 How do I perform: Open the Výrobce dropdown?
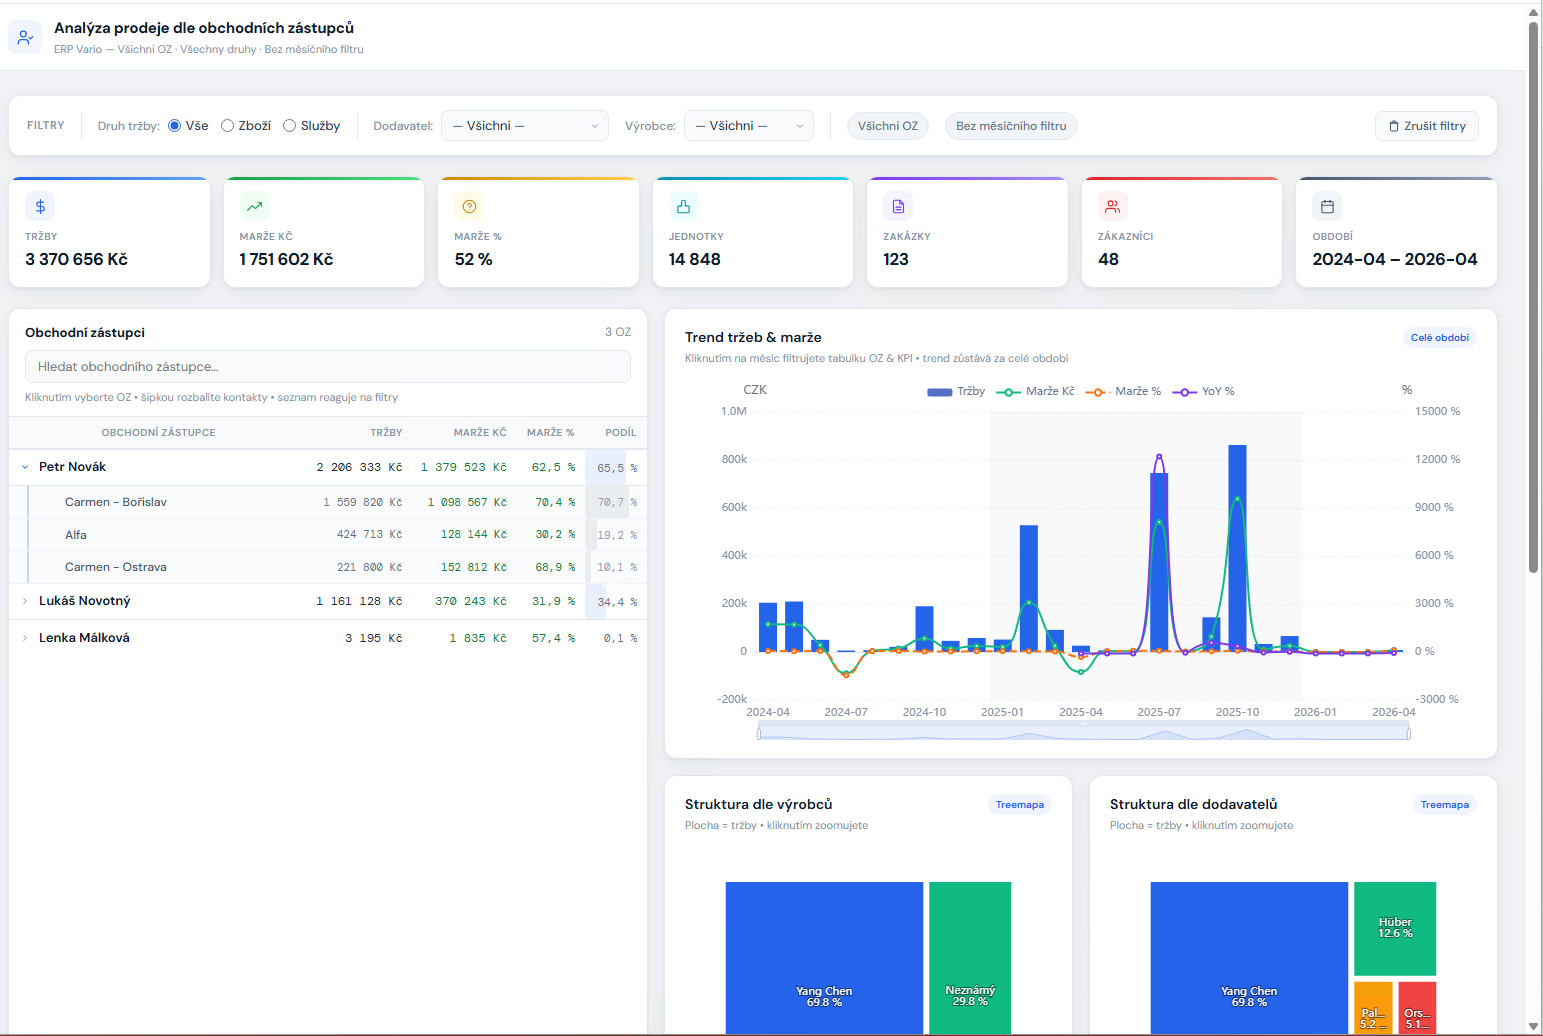[x=748, y=126]
